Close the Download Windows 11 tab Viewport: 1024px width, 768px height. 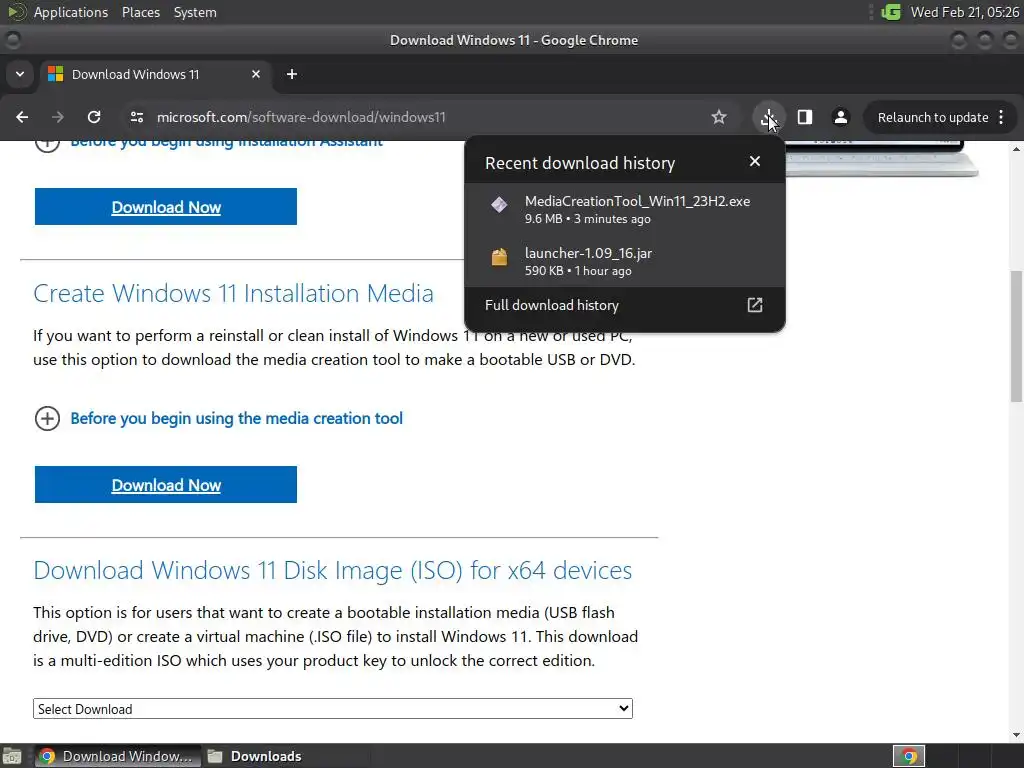pyautogui.click(x=256, y=74)
